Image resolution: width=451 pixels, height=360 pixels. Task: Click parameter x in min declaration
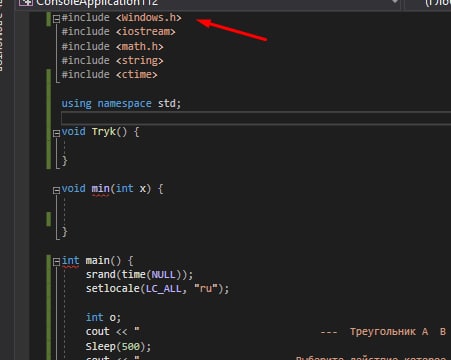click(143, 189)
